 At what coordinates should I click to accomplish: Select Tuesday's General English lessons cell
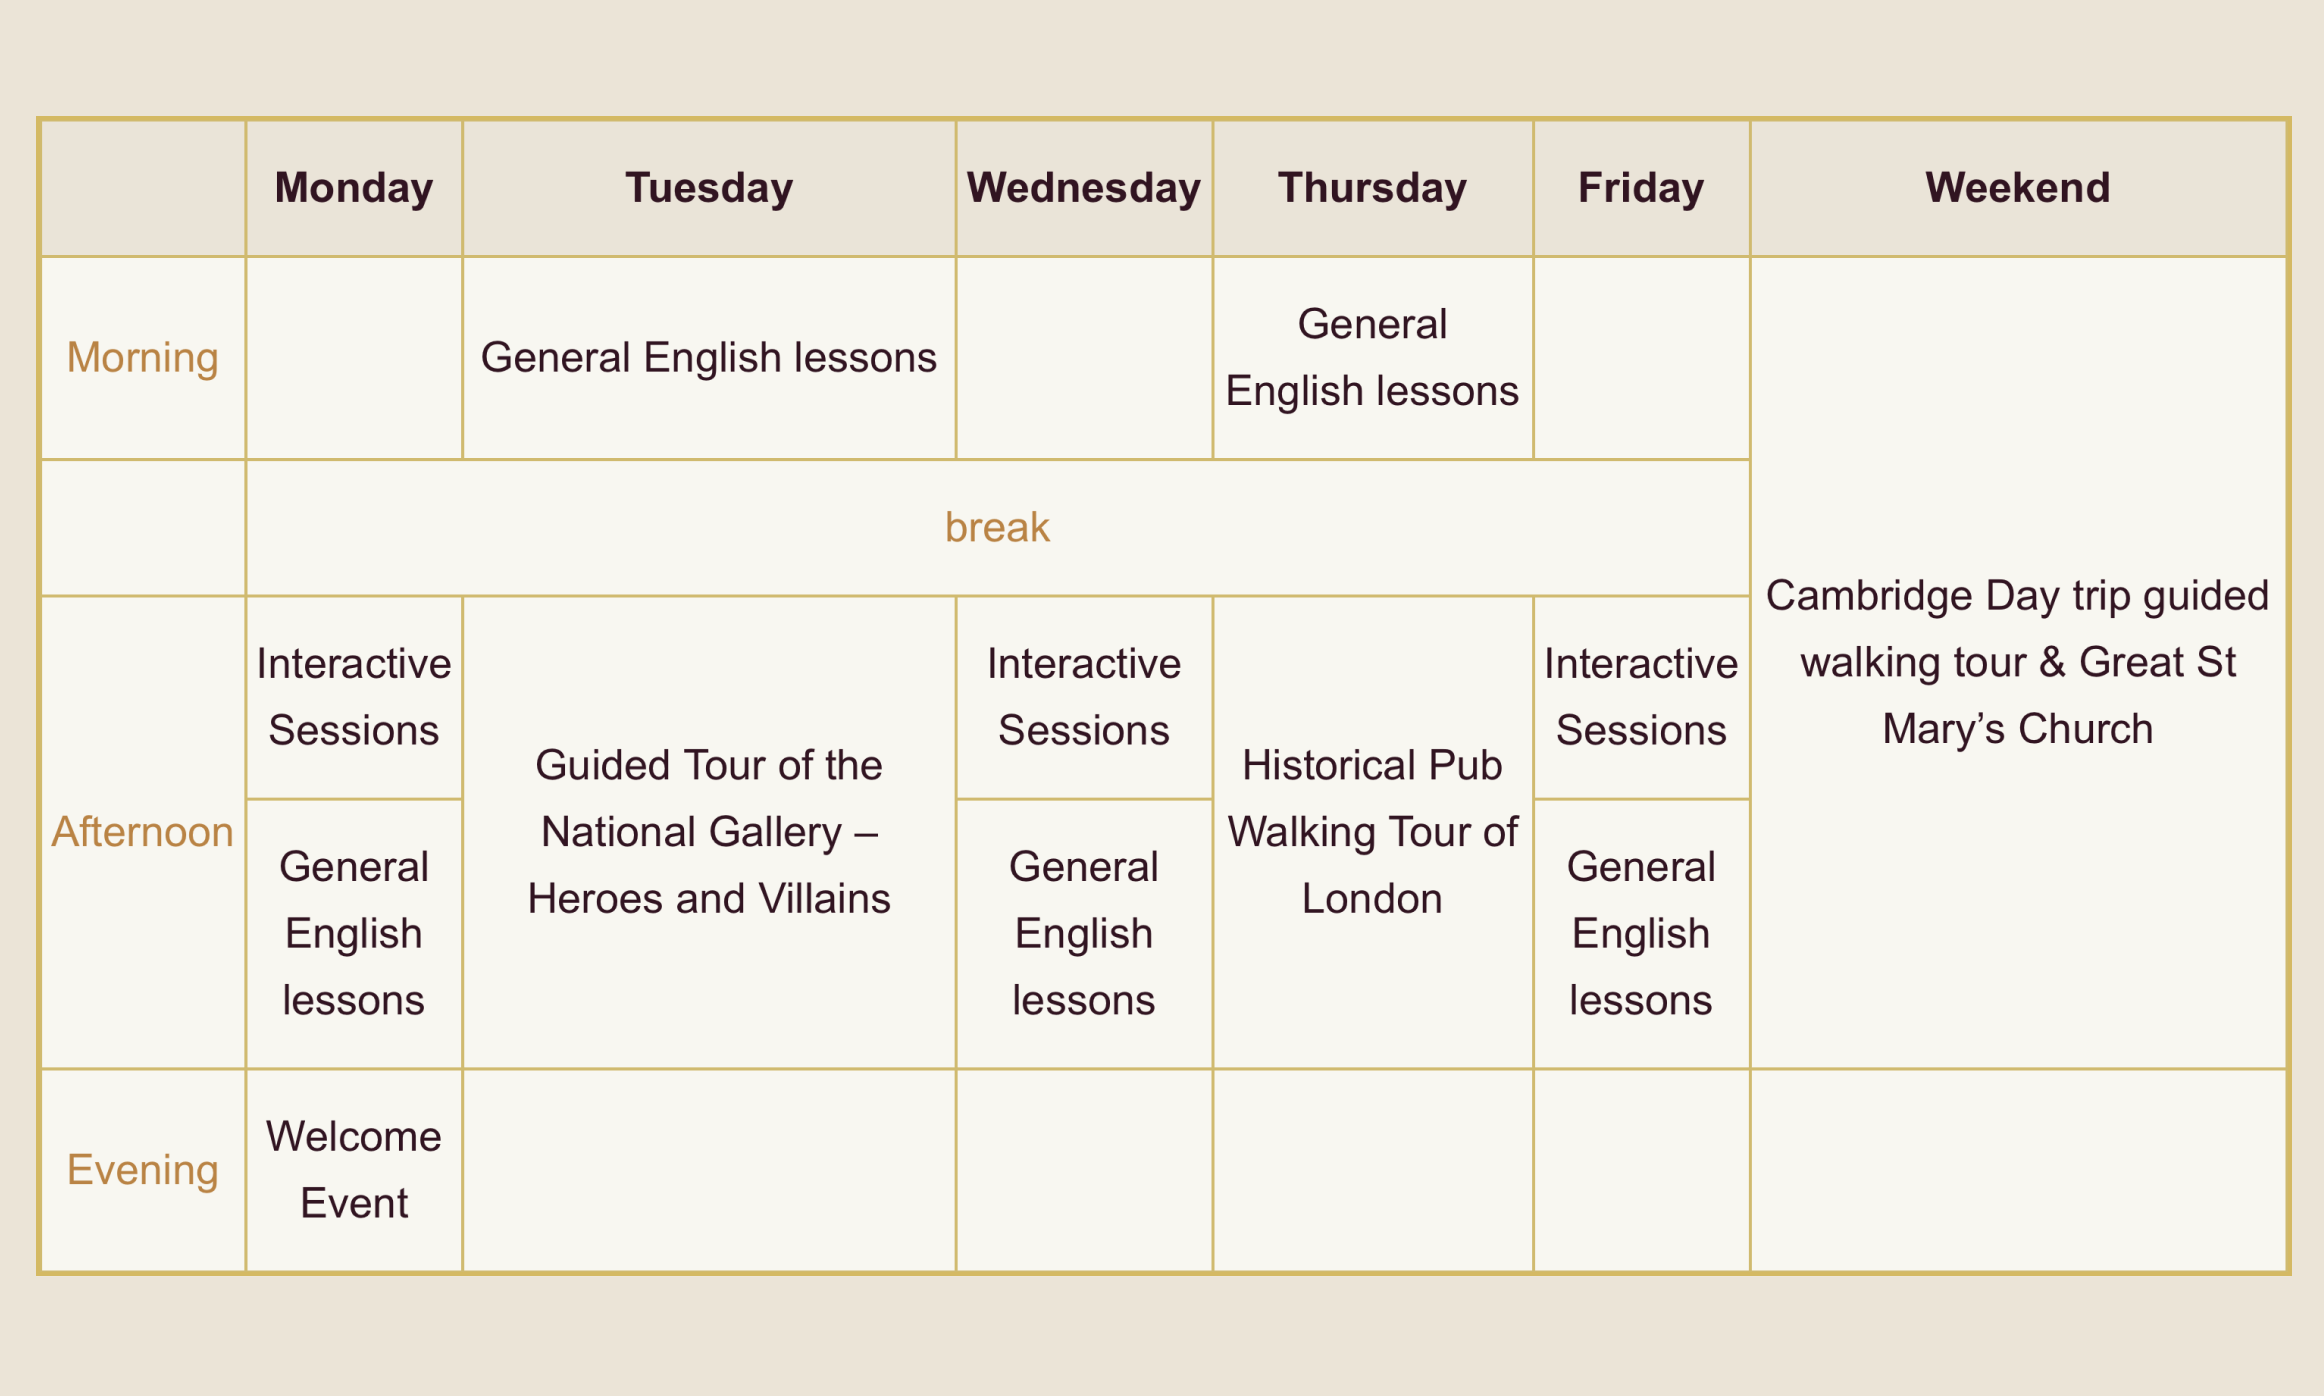point(709,358)
